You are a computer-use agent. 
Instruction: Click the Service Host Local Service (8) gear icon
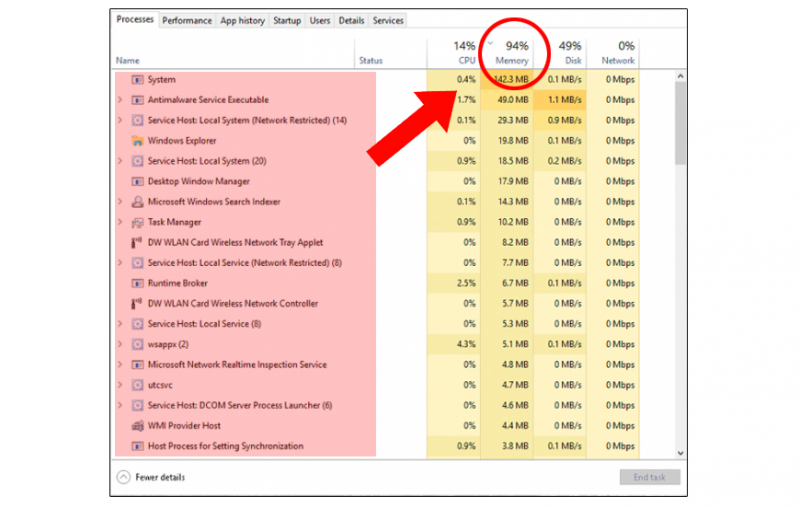pyautogui.click(x=137, y=324)
